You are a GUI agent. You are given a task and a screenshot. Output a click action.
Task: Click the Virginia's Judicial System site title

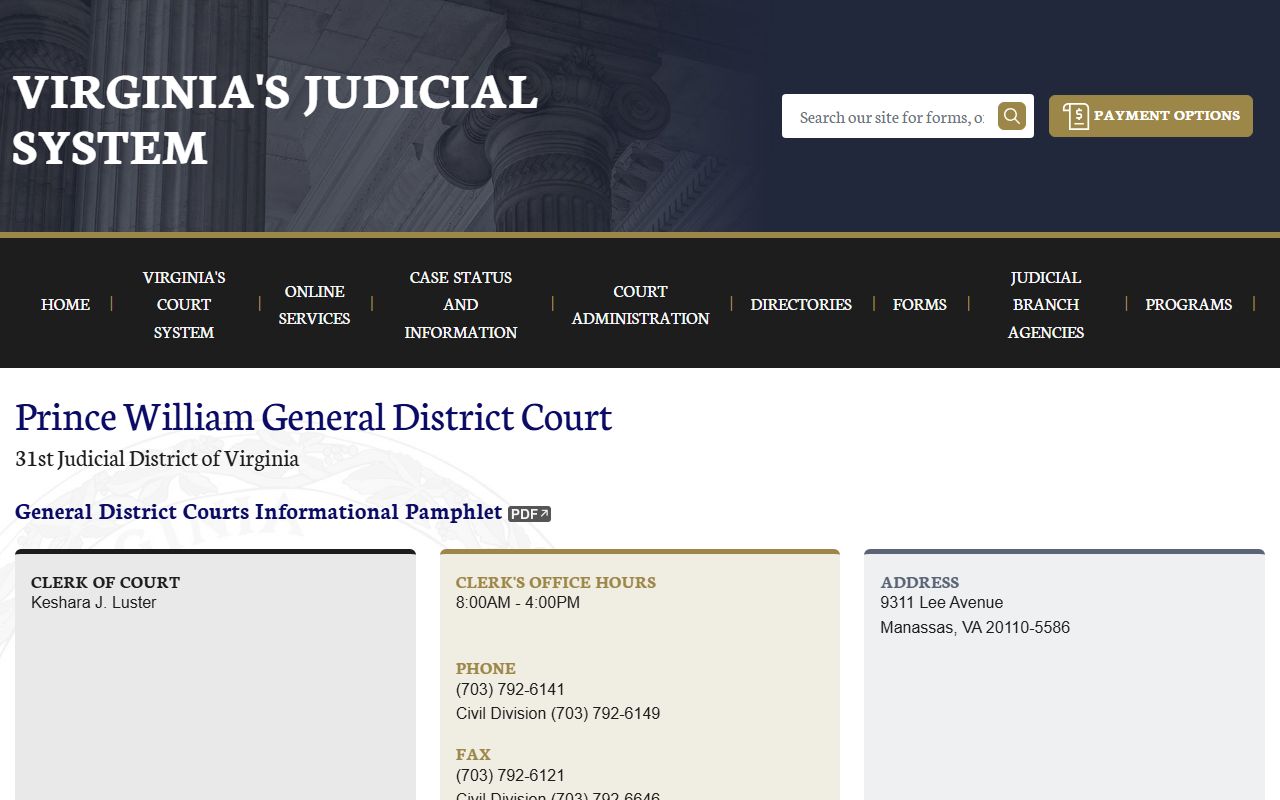click(x=275, y=119)
